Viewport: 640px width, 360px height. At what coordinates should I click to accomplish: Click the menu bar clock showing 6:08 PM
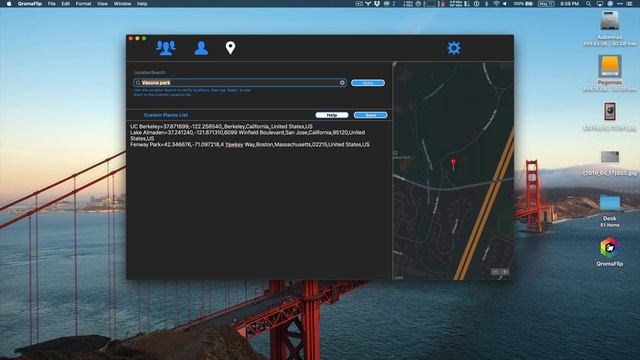[x=569, y=4]
